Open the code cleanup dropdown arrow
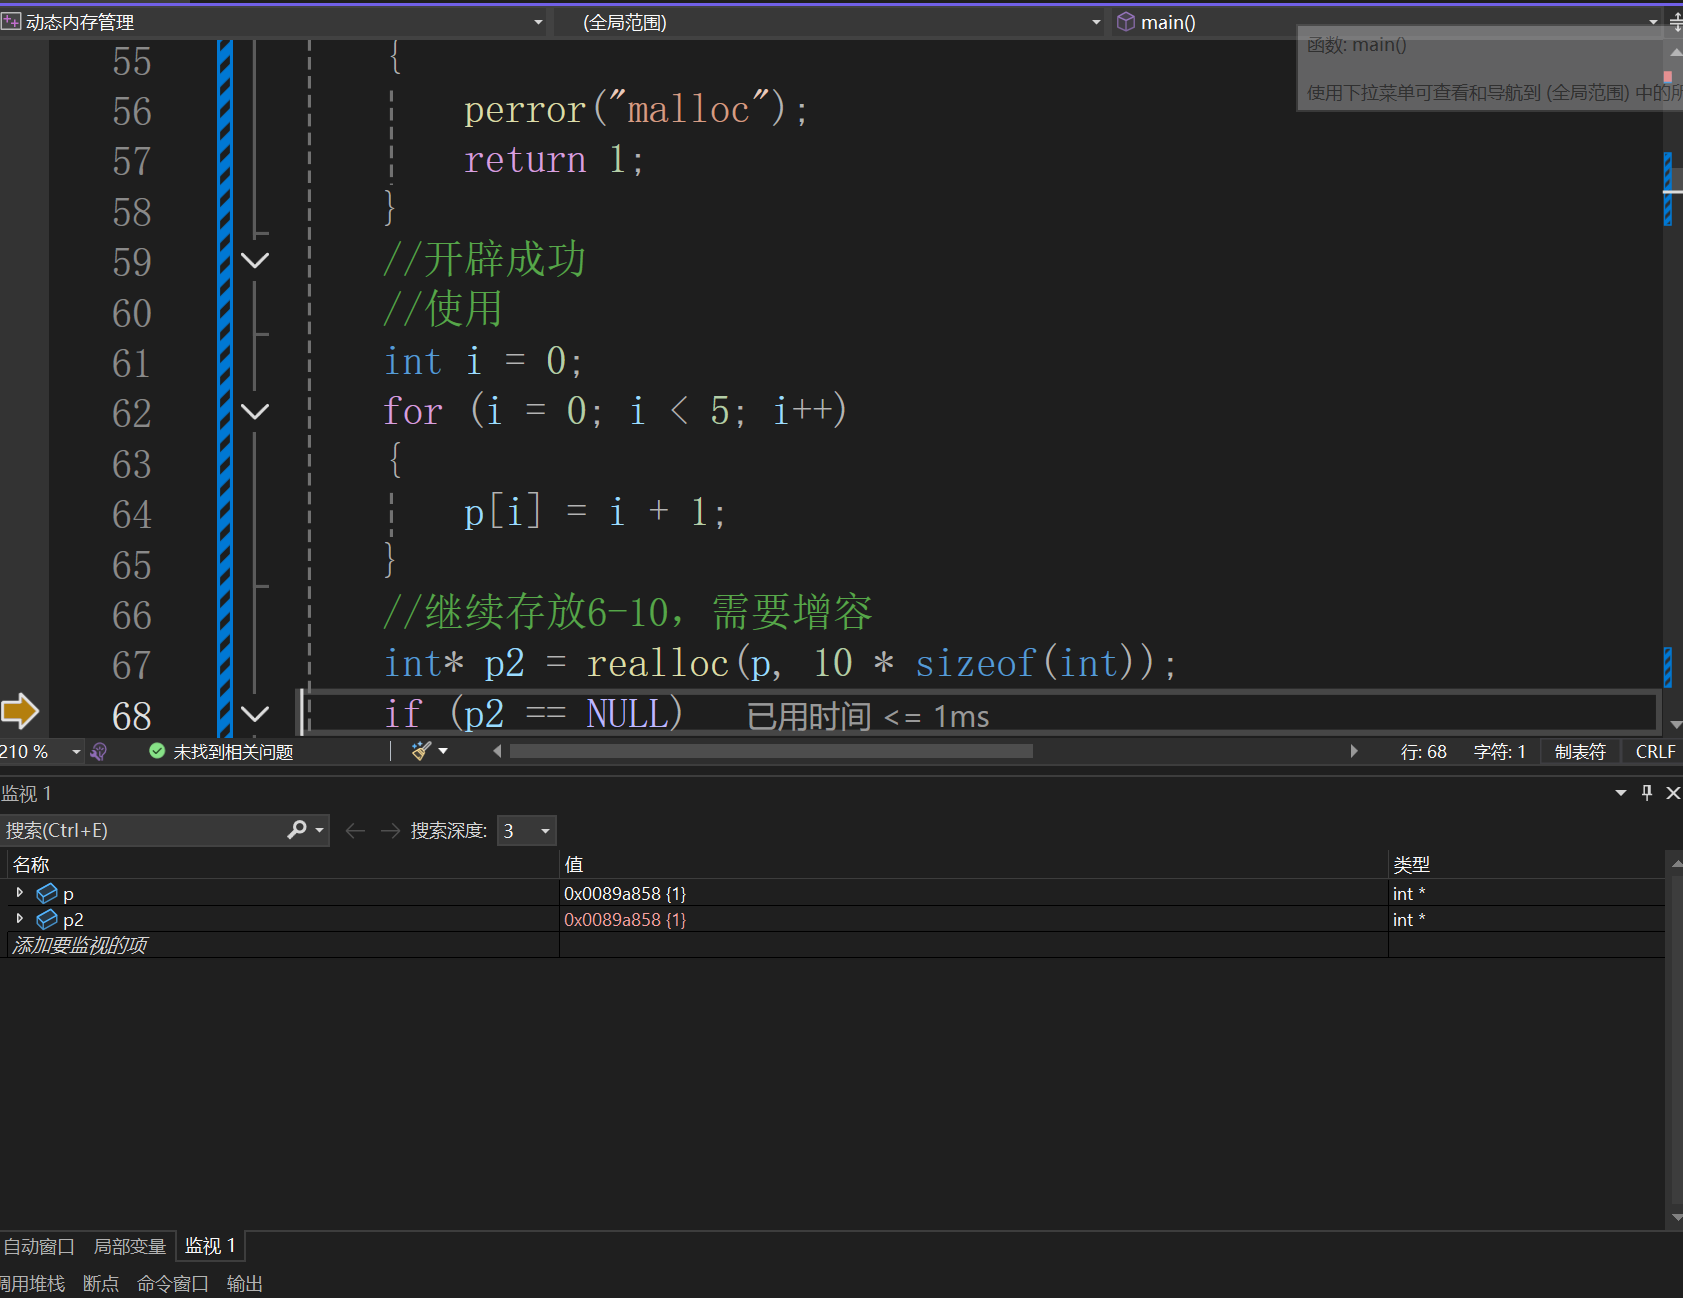 pyautogui.click(x=443, y=752)
